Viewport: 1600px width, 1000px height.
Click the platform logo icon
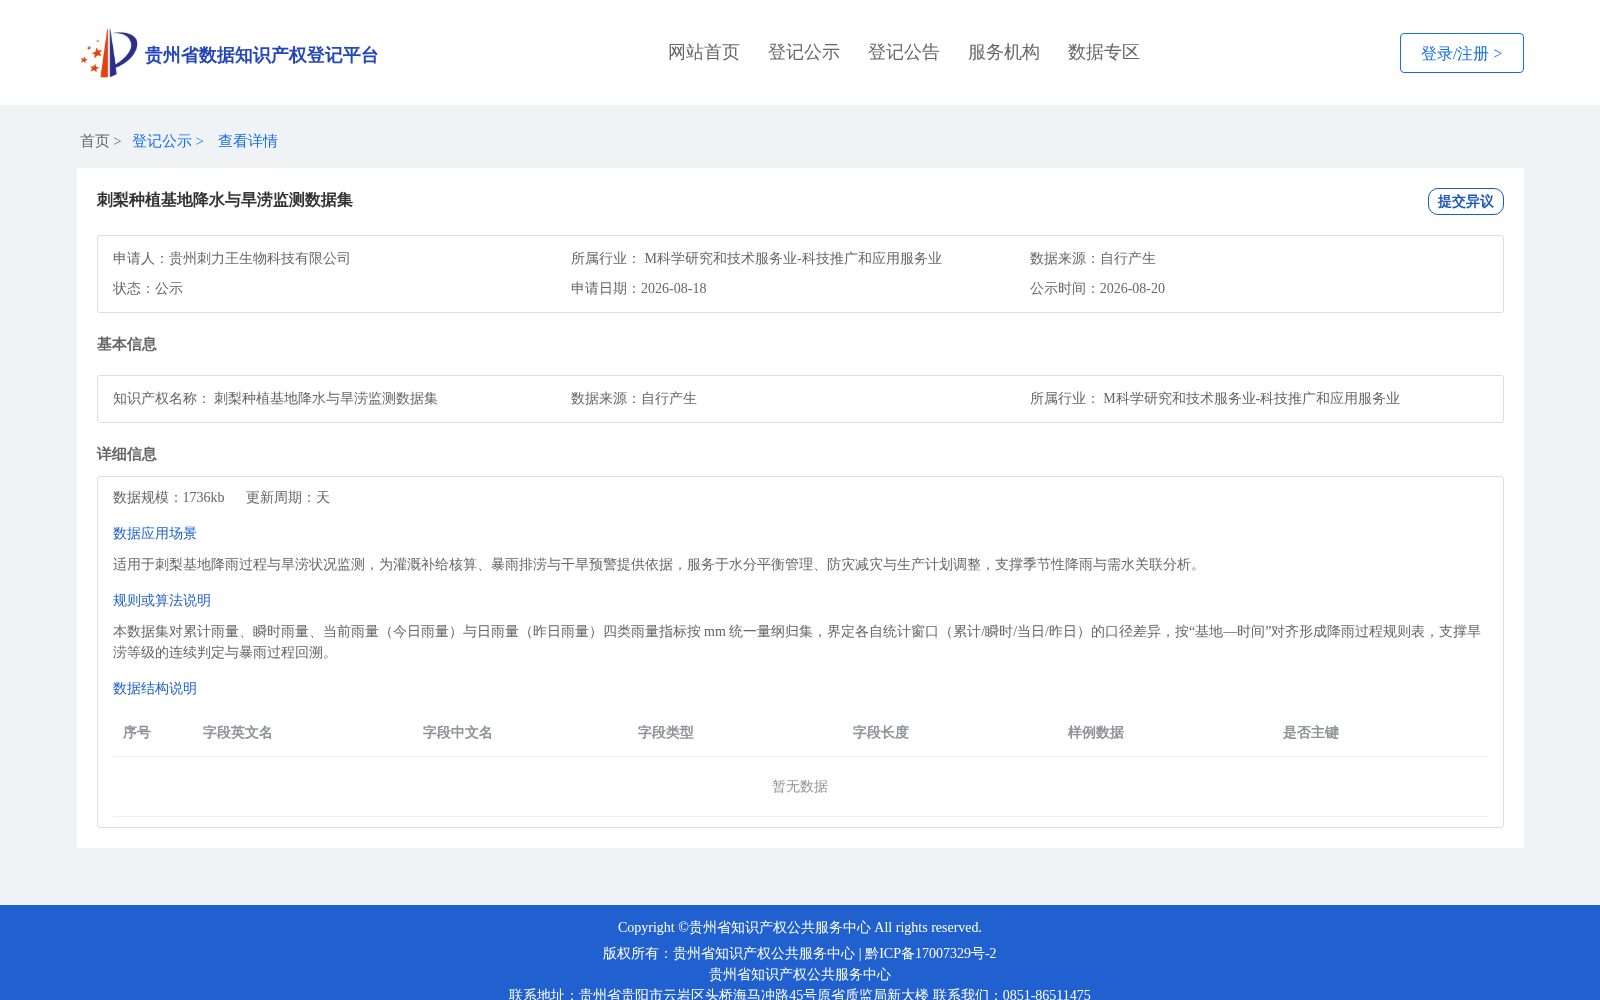109,53
